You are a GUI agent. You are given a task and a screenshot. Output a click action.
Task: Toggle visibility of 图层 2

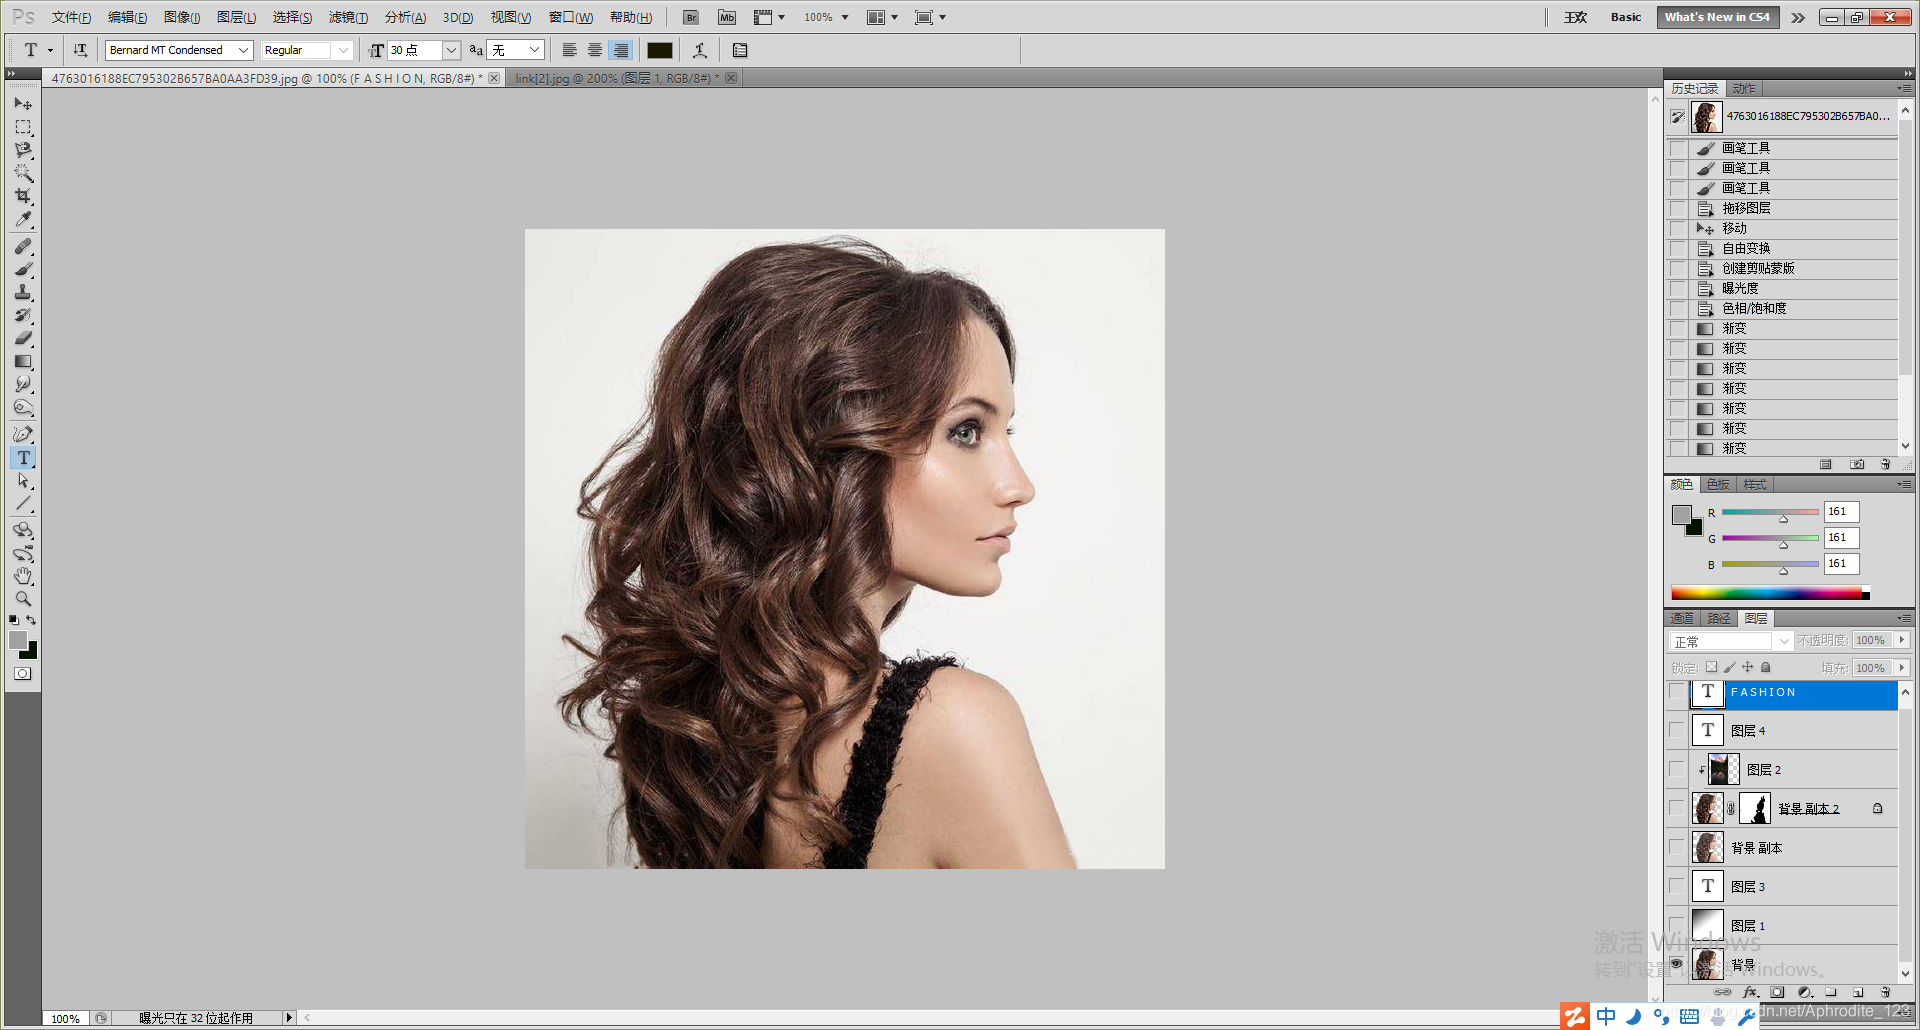coord(1677,769)
